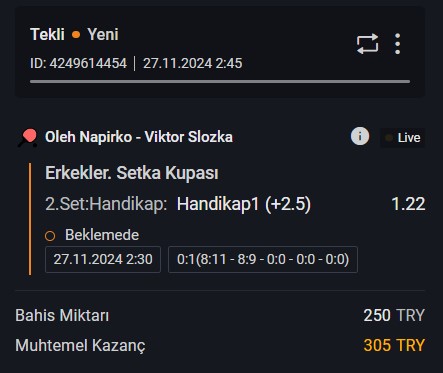Click the set score box 0:1(8:11 - 8:9)
Screen dimensions: 443x373
pyautogui.click(x=263, y=259)
